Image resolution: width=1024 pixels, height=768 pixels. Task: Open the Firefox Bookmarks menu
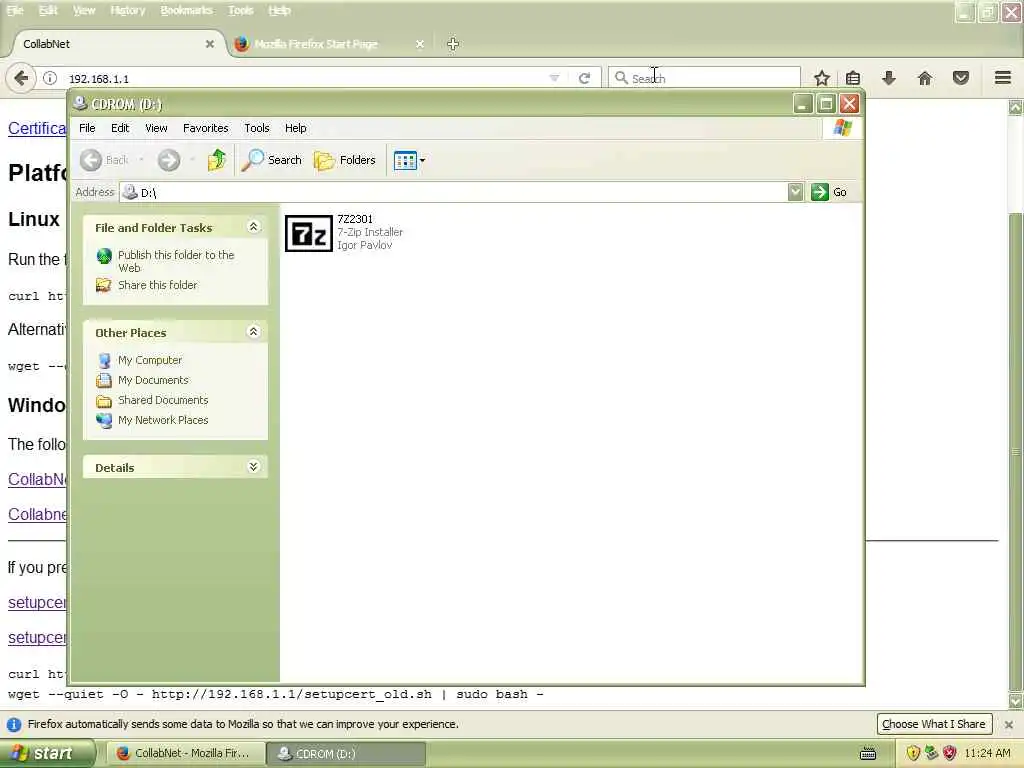187,10
